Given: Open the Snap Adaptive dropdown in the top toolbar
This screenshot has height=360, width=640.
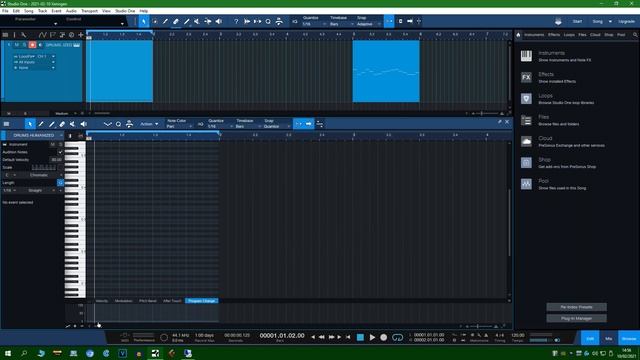Looking at the screenshot, I should tap(368, 24).
